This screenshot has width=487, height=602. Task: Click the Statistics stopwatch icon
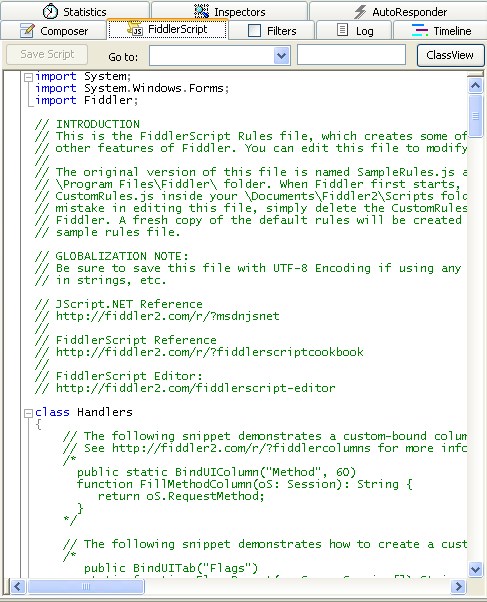tap(50, 11)
